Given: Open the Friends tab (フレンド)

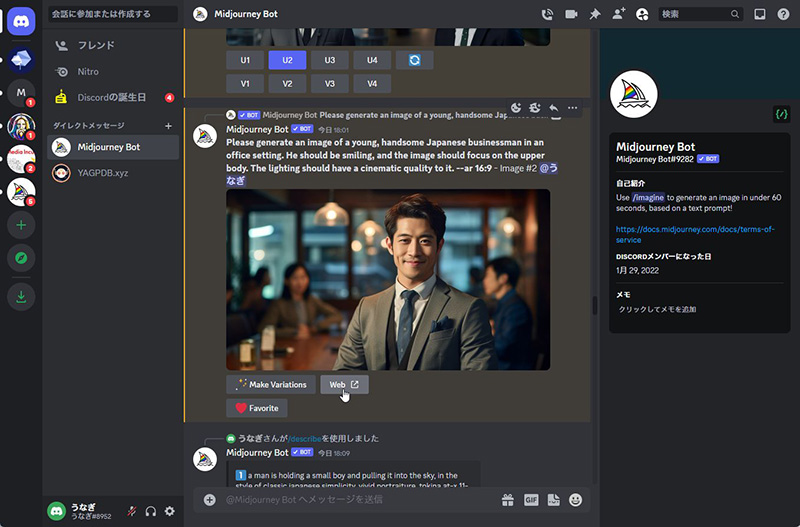Looking at the screenshot, I should pos(95,45).
